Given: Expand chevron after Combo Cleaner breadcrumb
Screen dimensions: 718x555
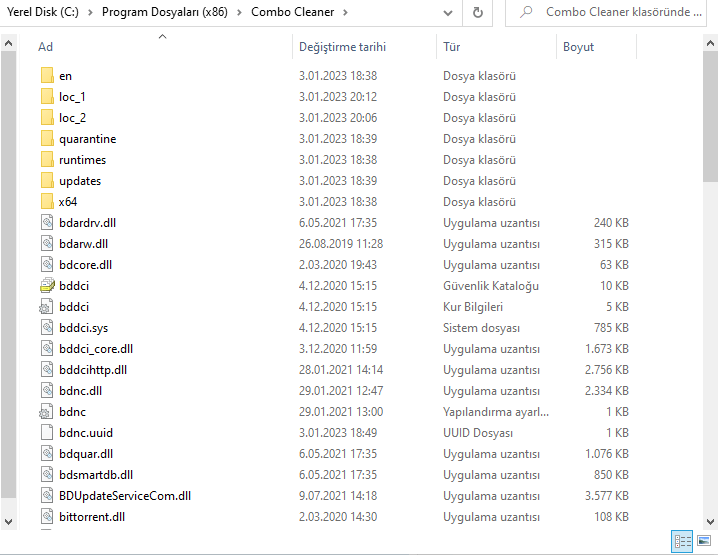Looking at the screenshot, I should tap(346, 12).
